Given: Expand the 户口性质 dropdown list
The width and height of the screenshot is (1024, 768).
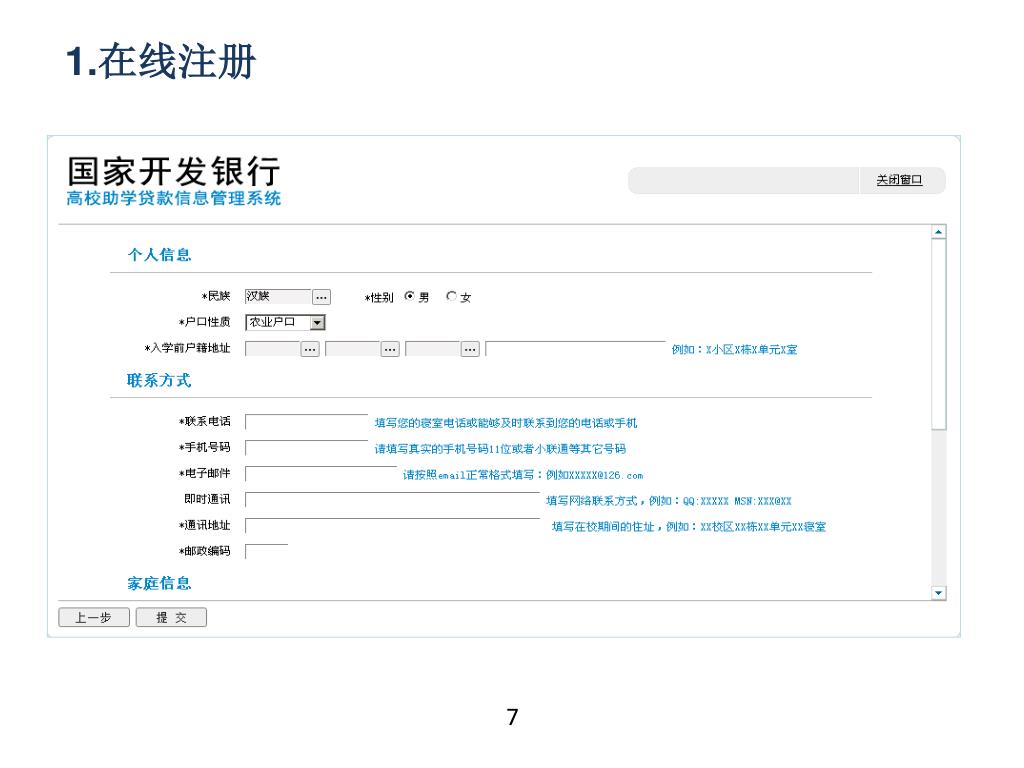Looking at the screenshot, I should coord(317,323).
